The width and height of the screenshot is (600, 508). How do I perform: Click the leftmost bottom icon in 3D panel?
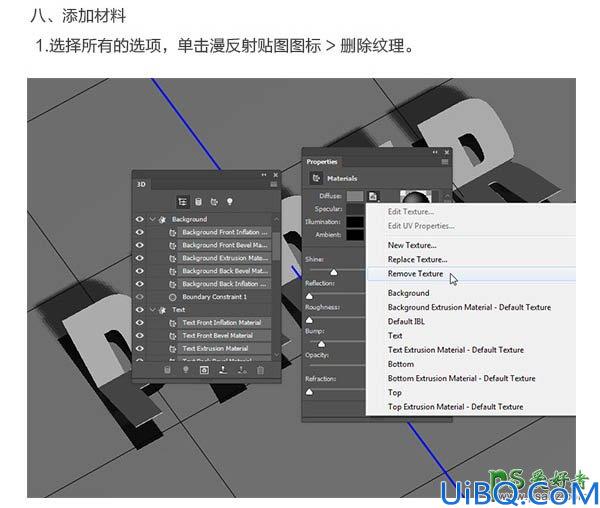click(x=167, y=370)
